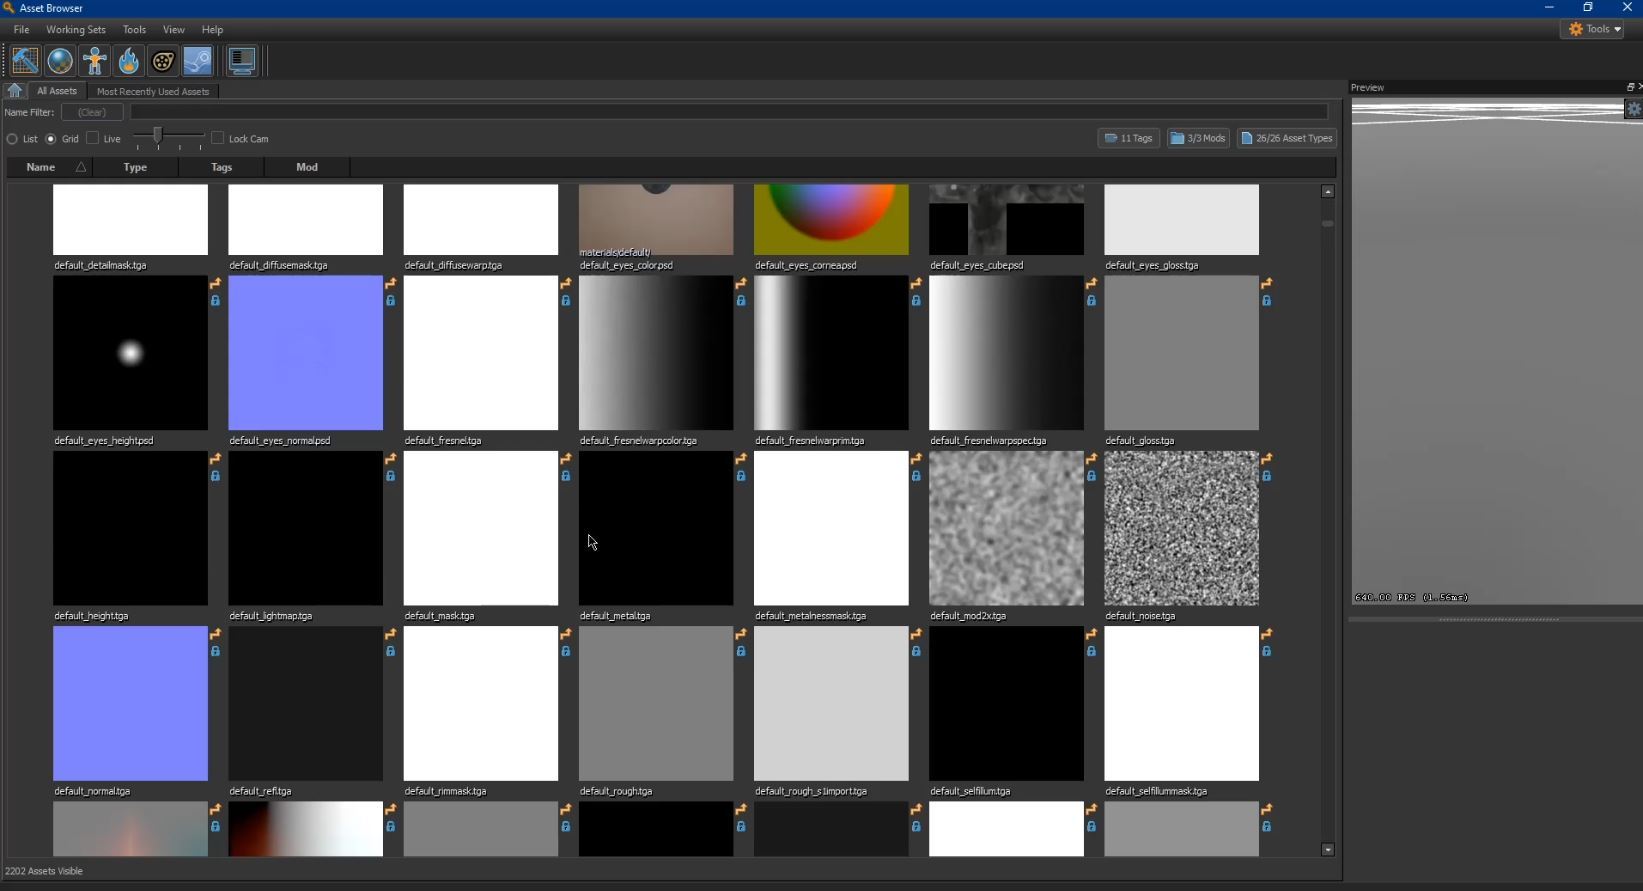Click the Name Filter text field
This screenshot has width=1643, height=891.
click(x=729, y=112)
